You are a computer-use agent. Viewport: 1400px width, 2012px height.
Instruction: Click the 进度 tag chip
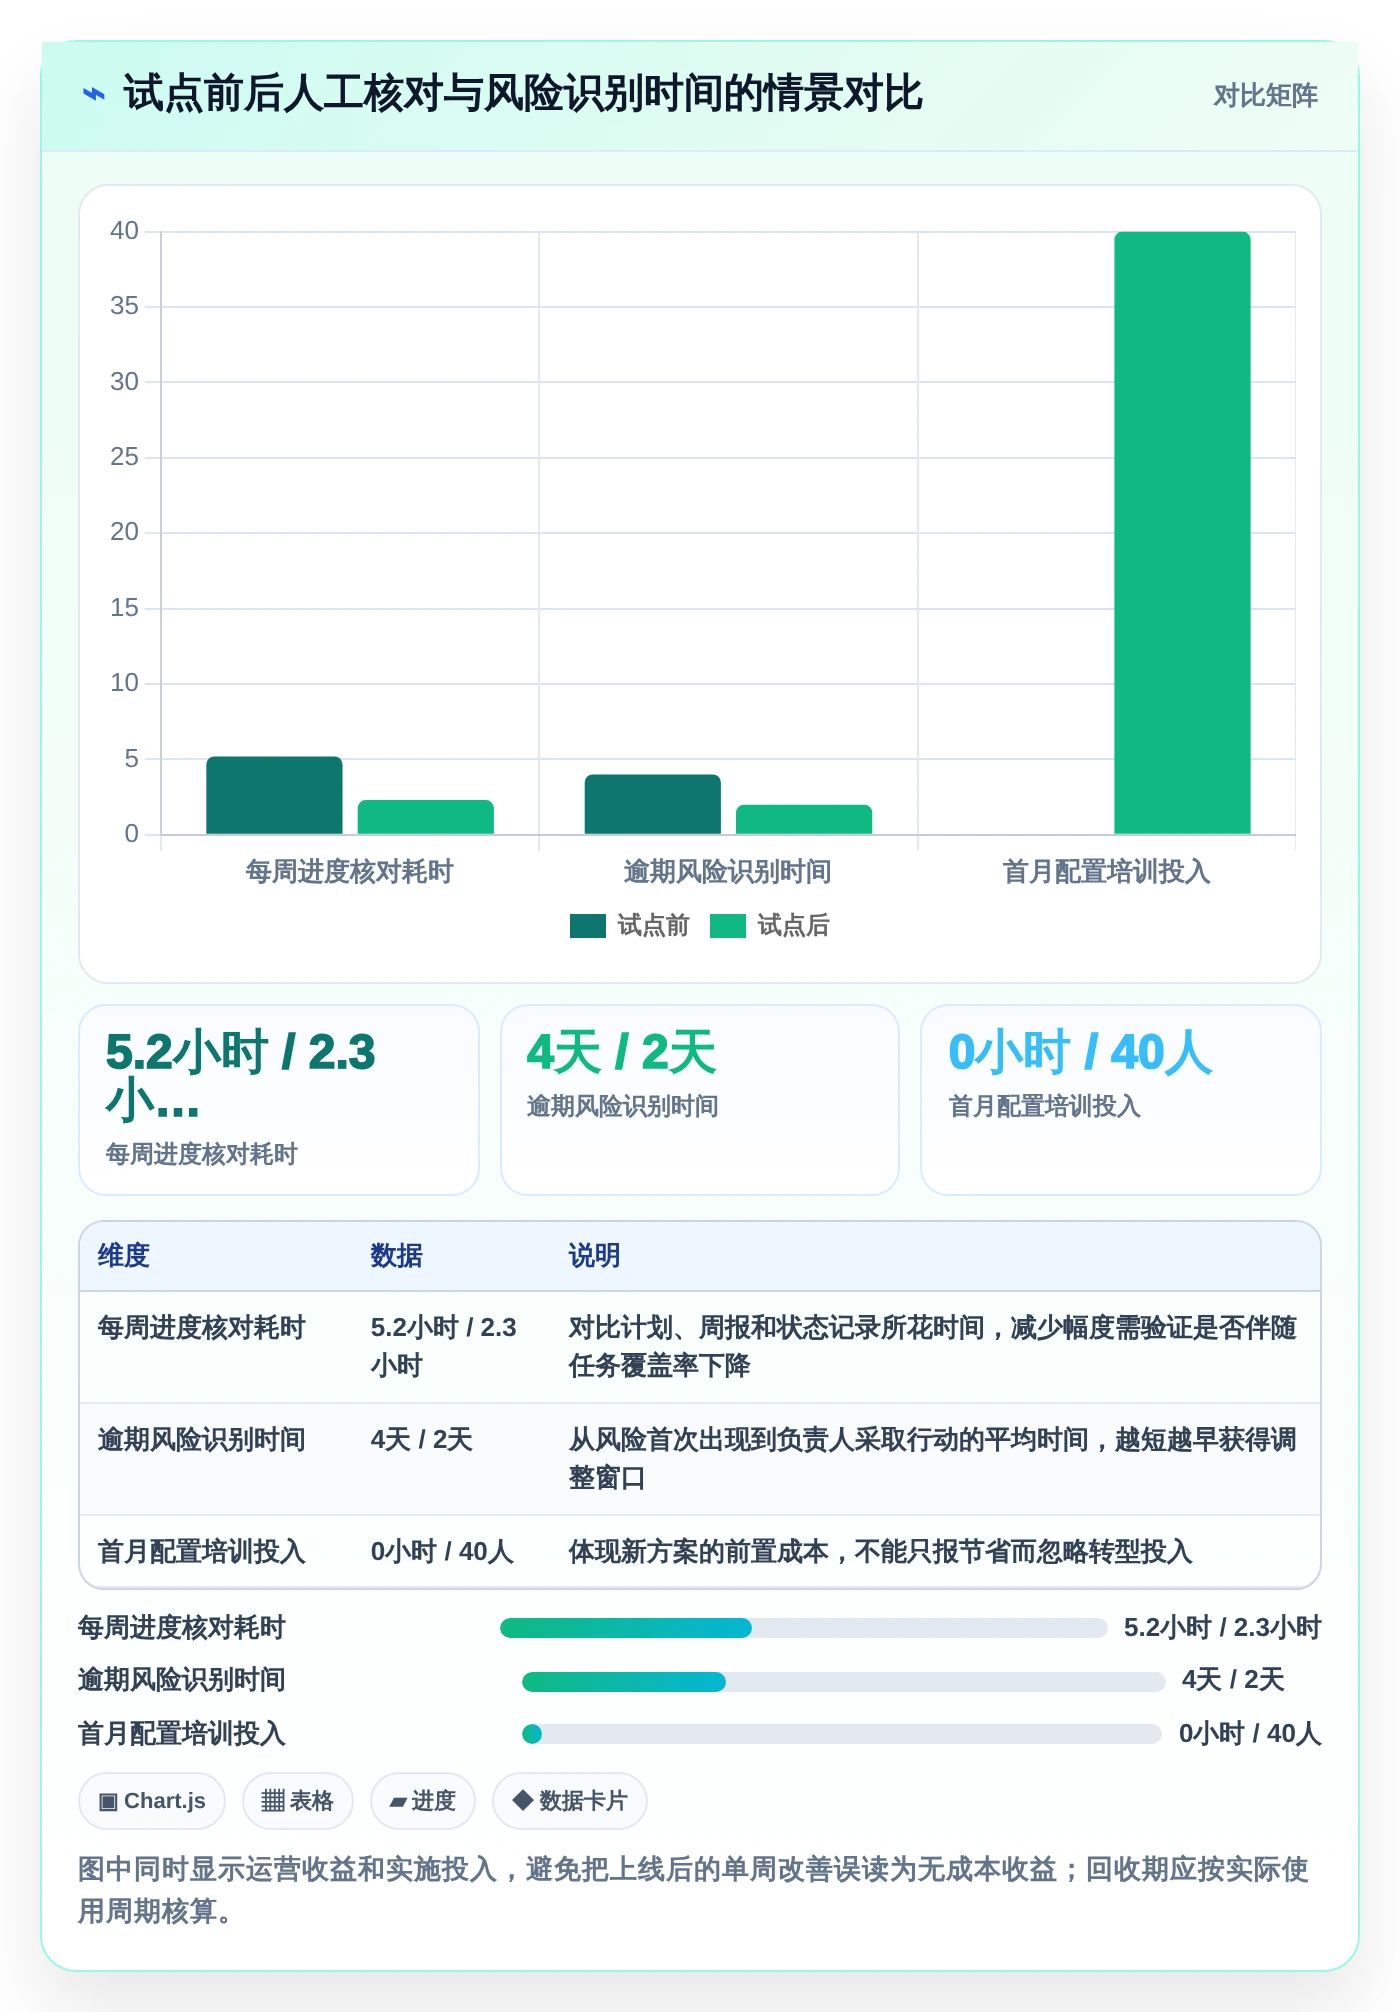point(422,1801)
